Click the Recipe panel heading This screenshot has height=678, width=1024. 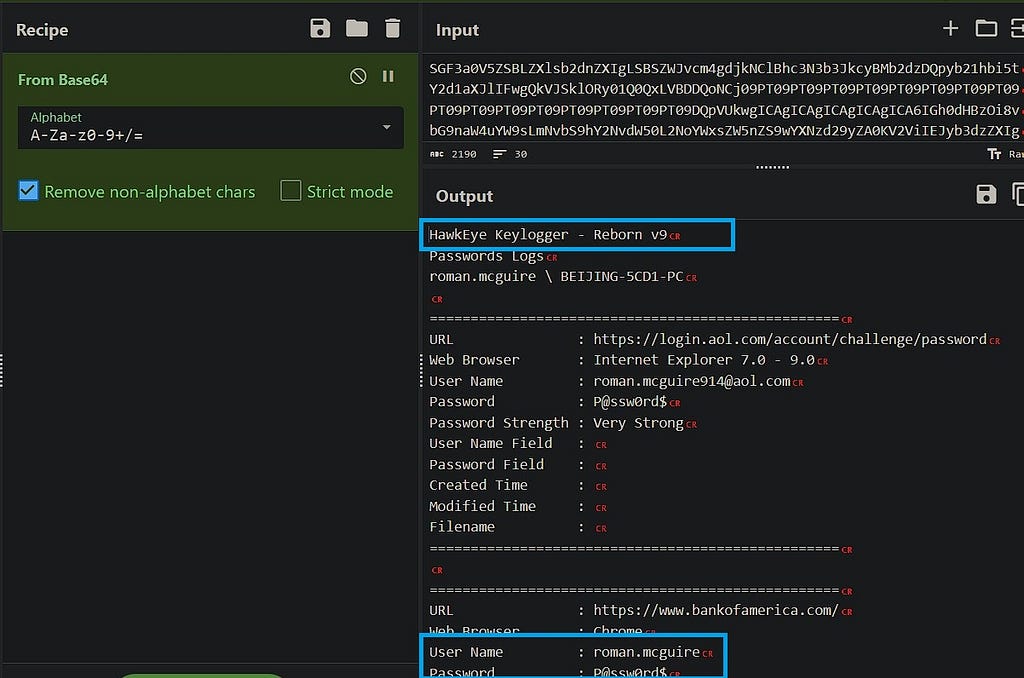click(x=42, y=30)
